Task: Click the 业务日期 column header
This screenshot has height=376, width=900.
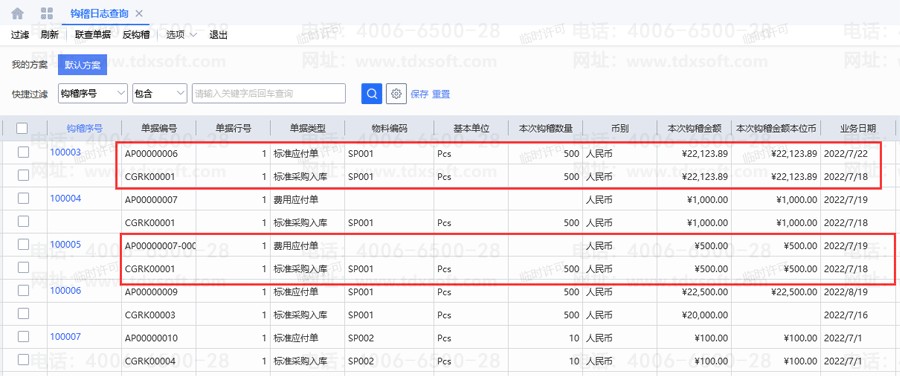Action: pyautogui.click(x=858, y=129)
